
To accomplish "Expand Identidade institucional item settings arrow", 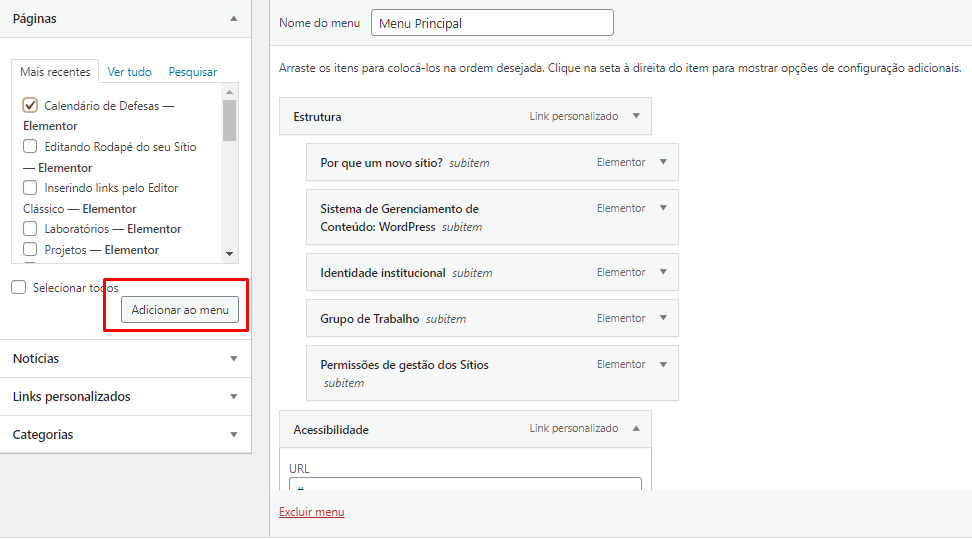I will tap(663, 272).
